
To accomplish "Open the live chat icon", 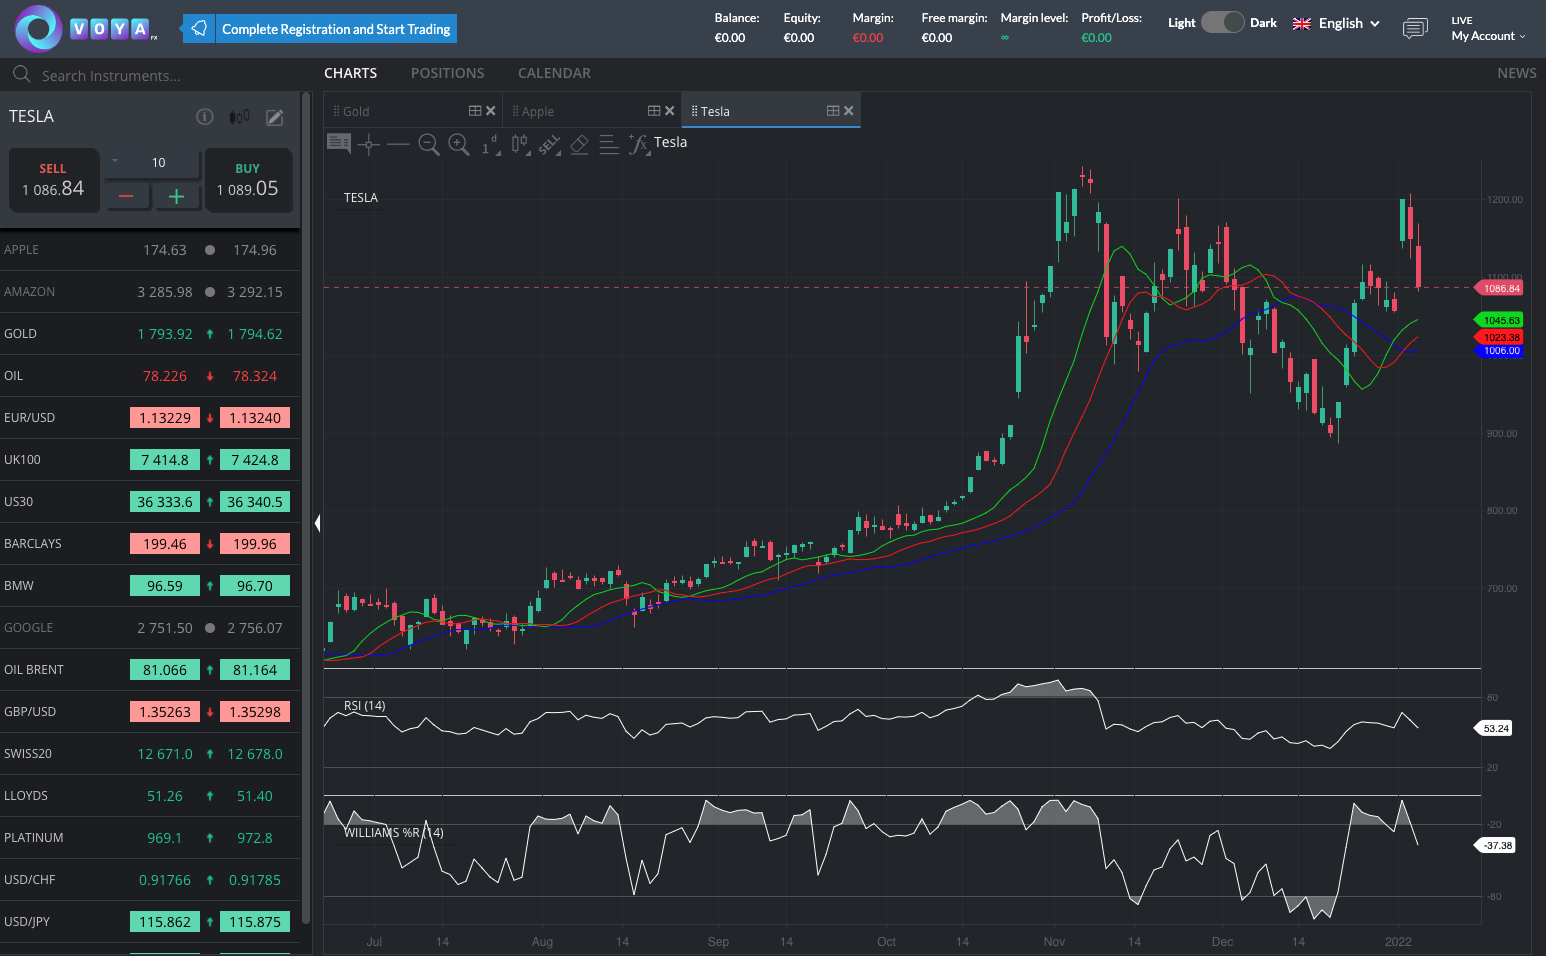I will click(x=1415, y=28).
